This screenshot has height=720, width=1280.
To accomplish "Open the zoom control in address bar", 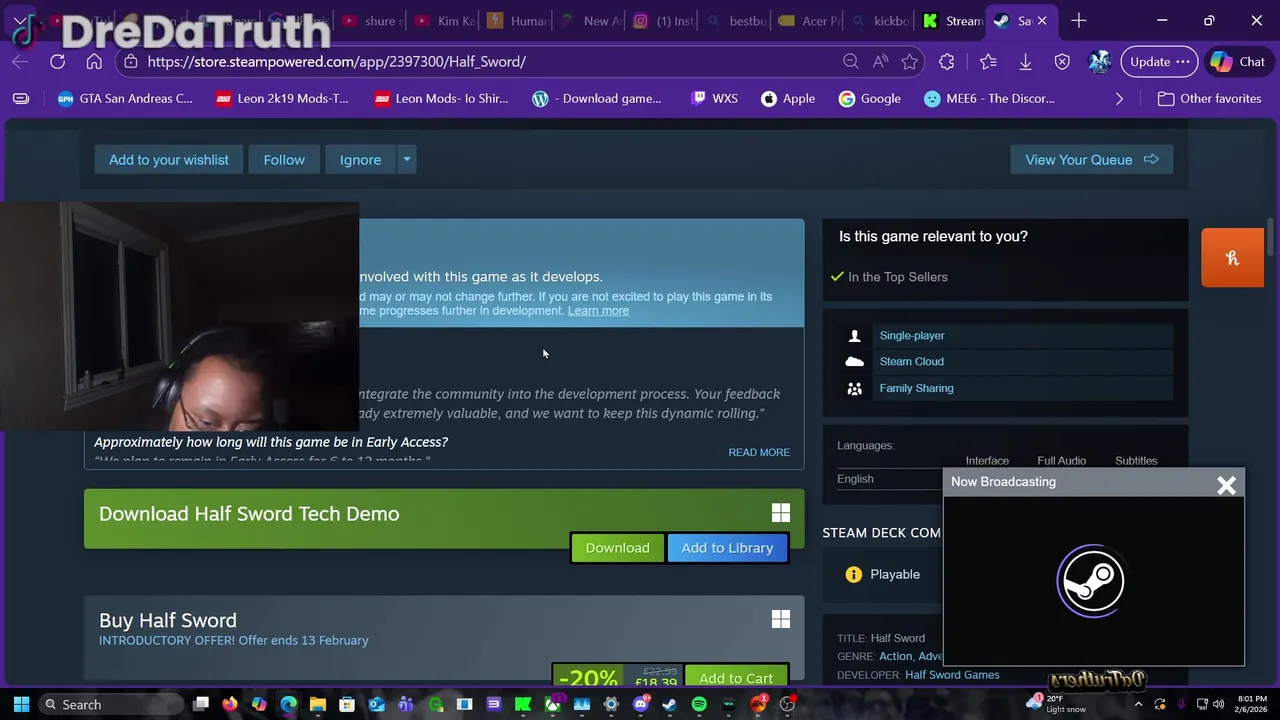I will tap(851, 62).
